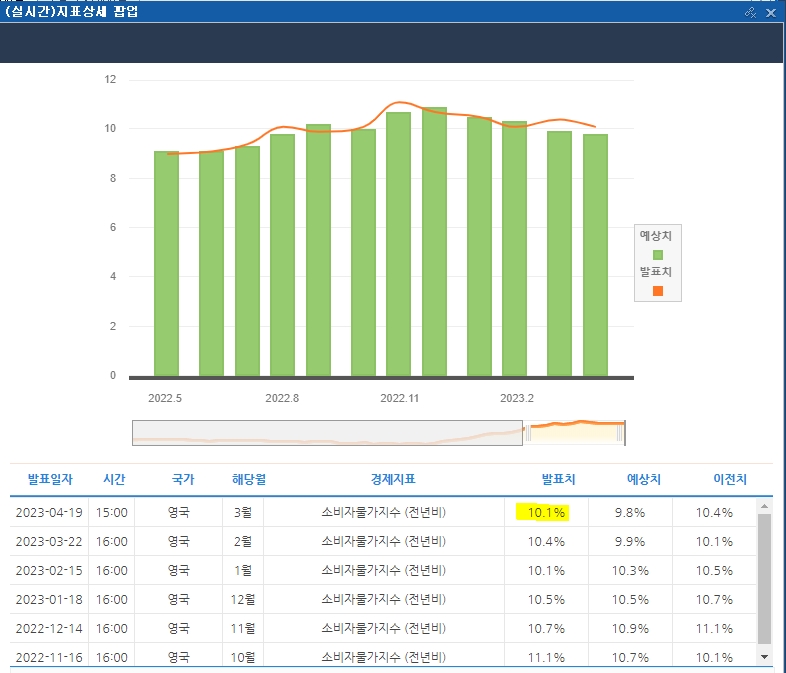Sort by the 발표일자 column header

pyautogui.click(x=50, y=479)
